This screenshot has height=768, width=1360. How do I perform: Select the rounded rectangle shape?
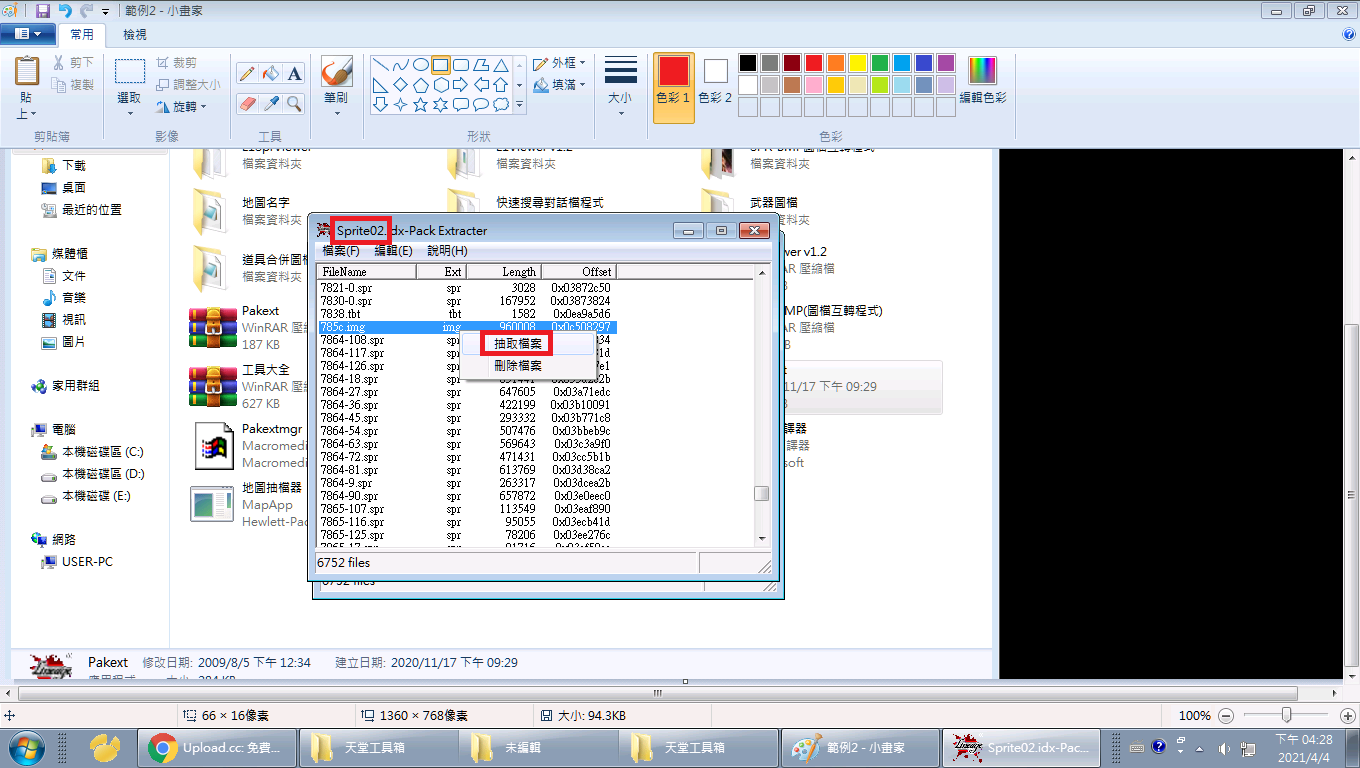click(460, 65)
